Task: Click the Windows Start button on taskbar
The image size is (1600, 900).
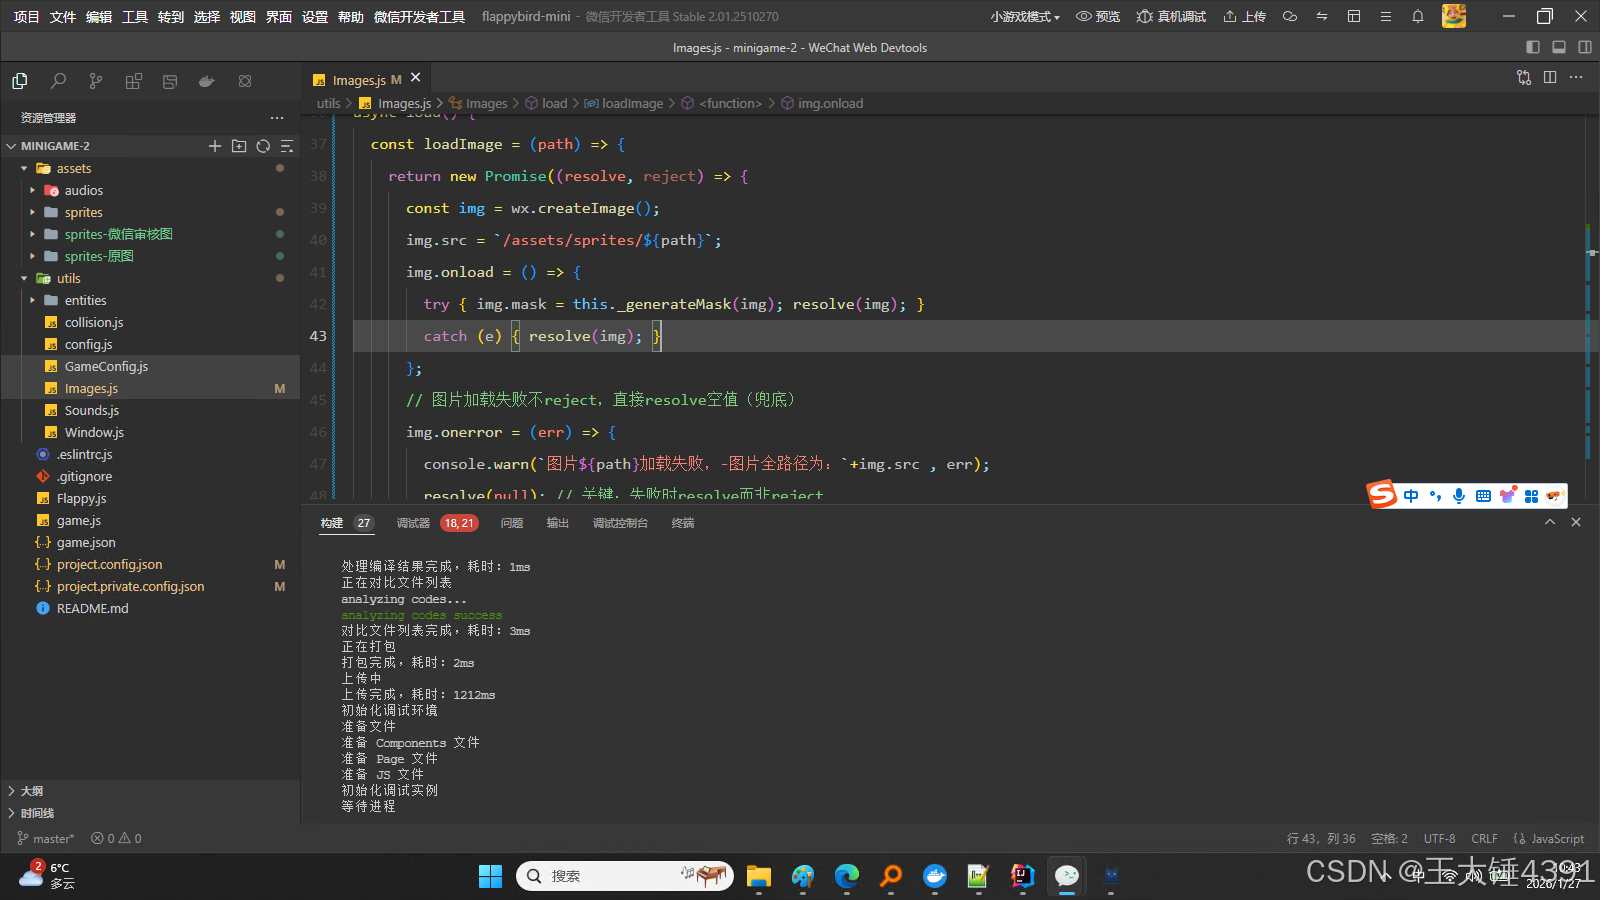Action: [x=490, y=876]
